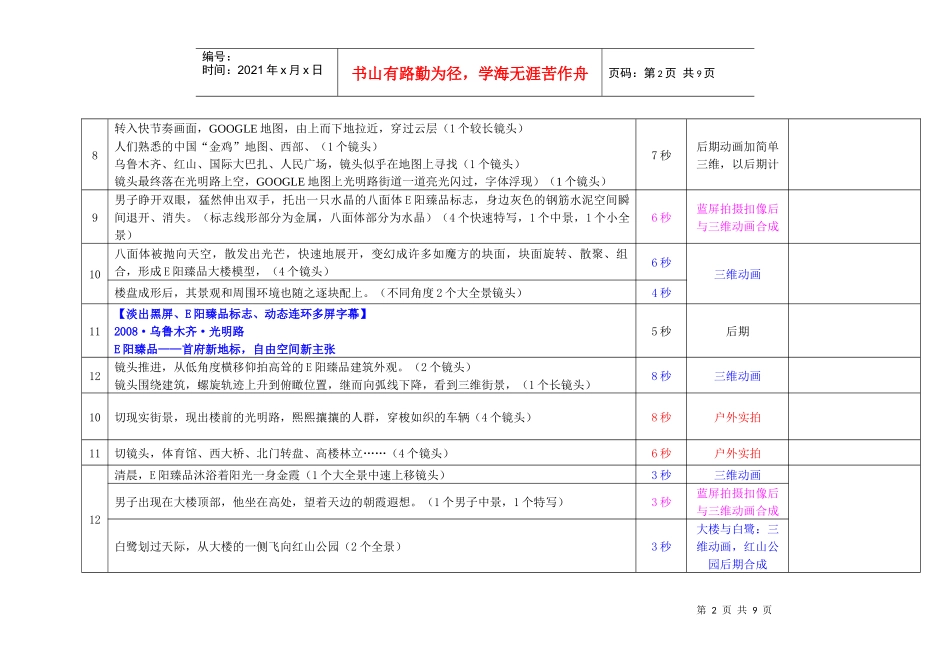Click "6秒" beside 男子睁开双眼 row
The image size is (950, 672).
pos(661,218)
